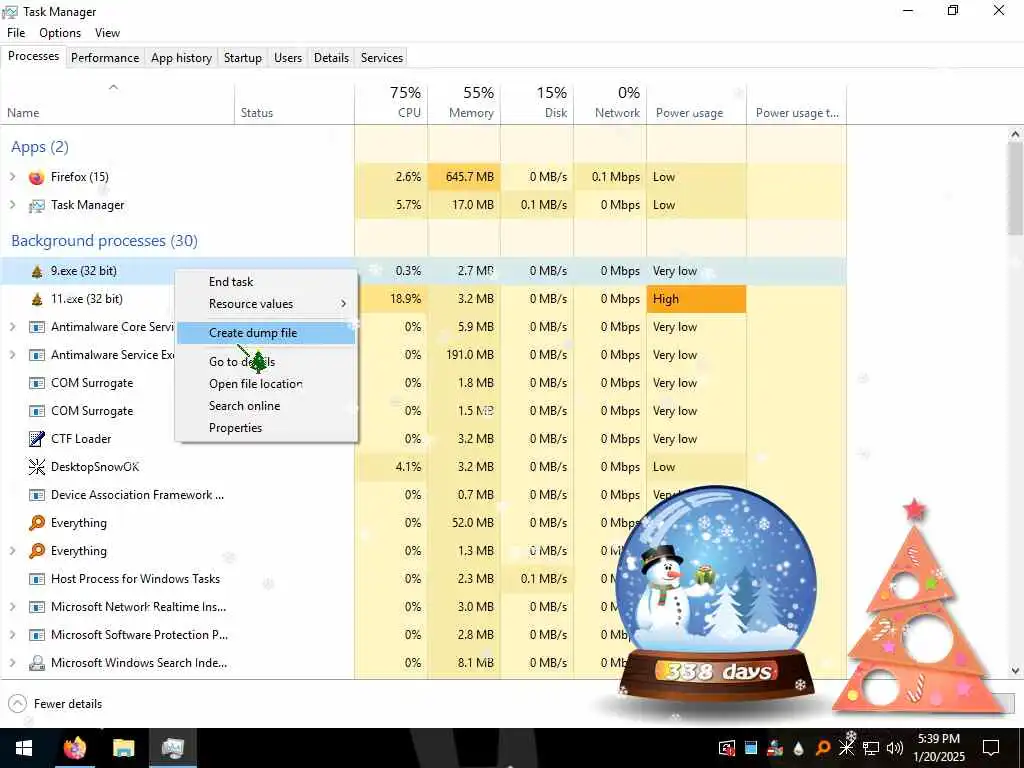Image resolution: width=1024 pixels, height=768 pixels.
Task: Expand the Antimalware Service Executable row
Action: tap(12, 355)
